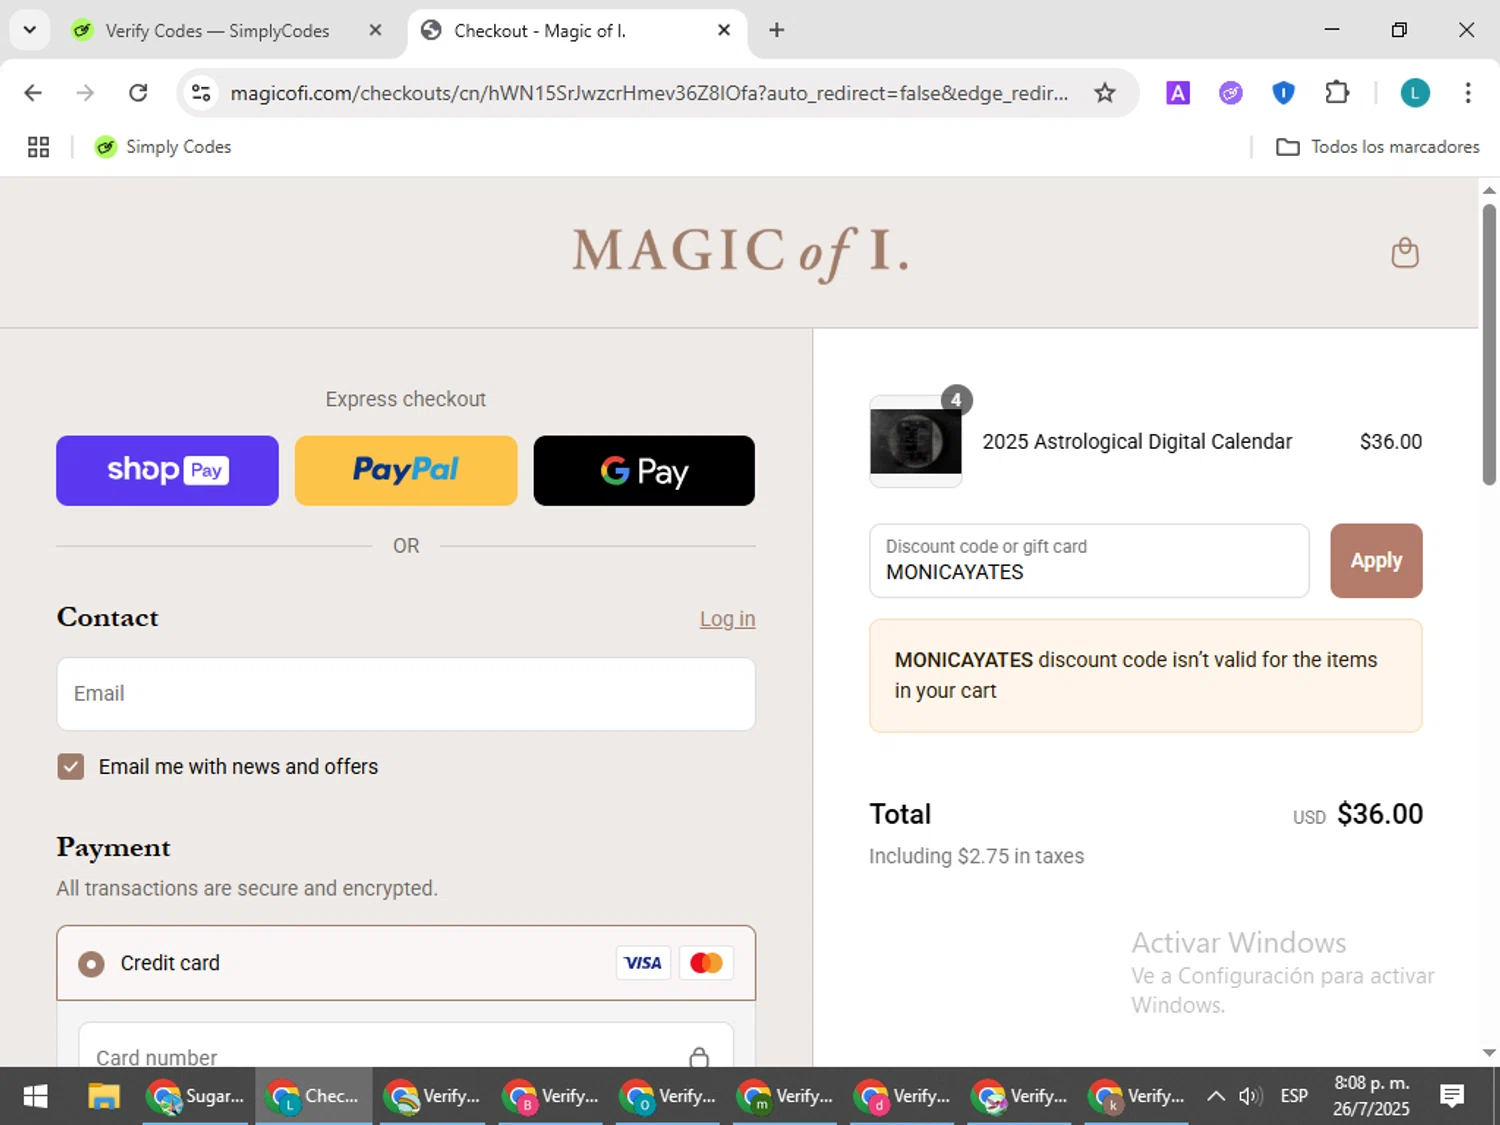The image size is (1500, 1125).
Task: Click the scrollbar down arrow
Action: (x=1489, y=1052)
